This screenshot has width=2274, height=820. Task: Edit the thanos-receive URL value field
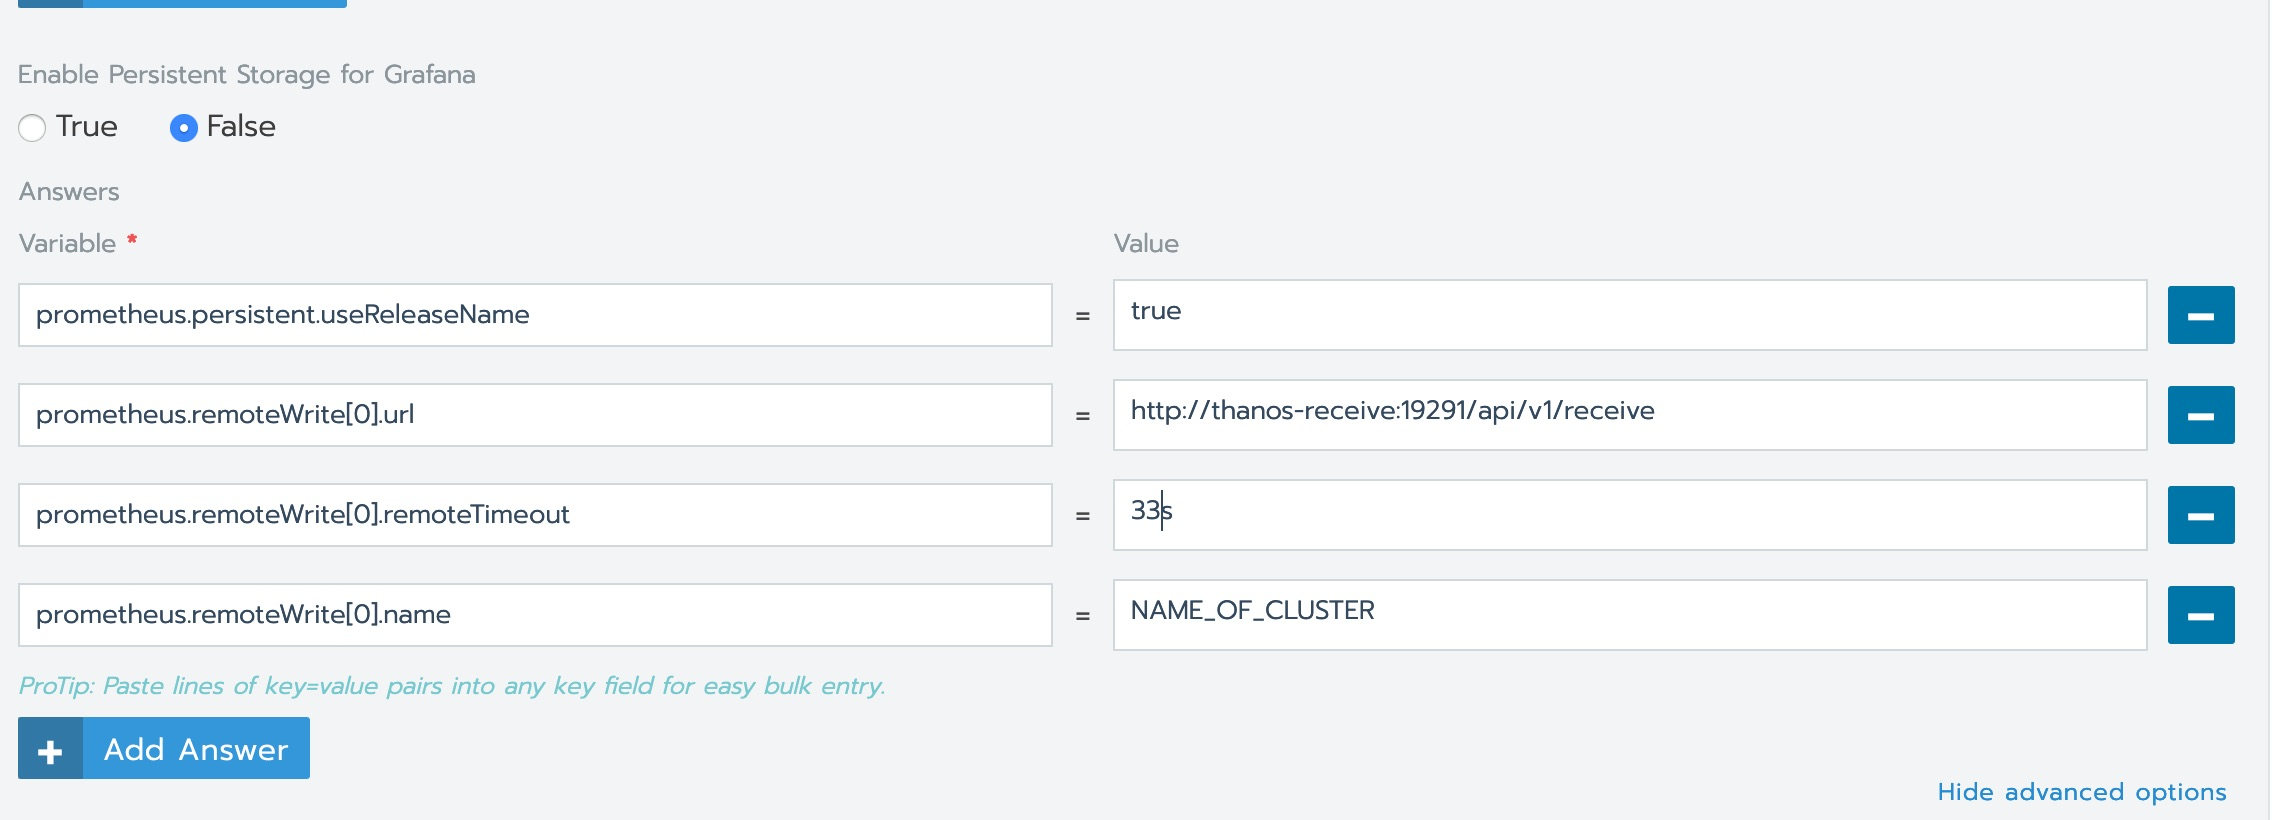pyautogui.click(x=1629, y=415)
